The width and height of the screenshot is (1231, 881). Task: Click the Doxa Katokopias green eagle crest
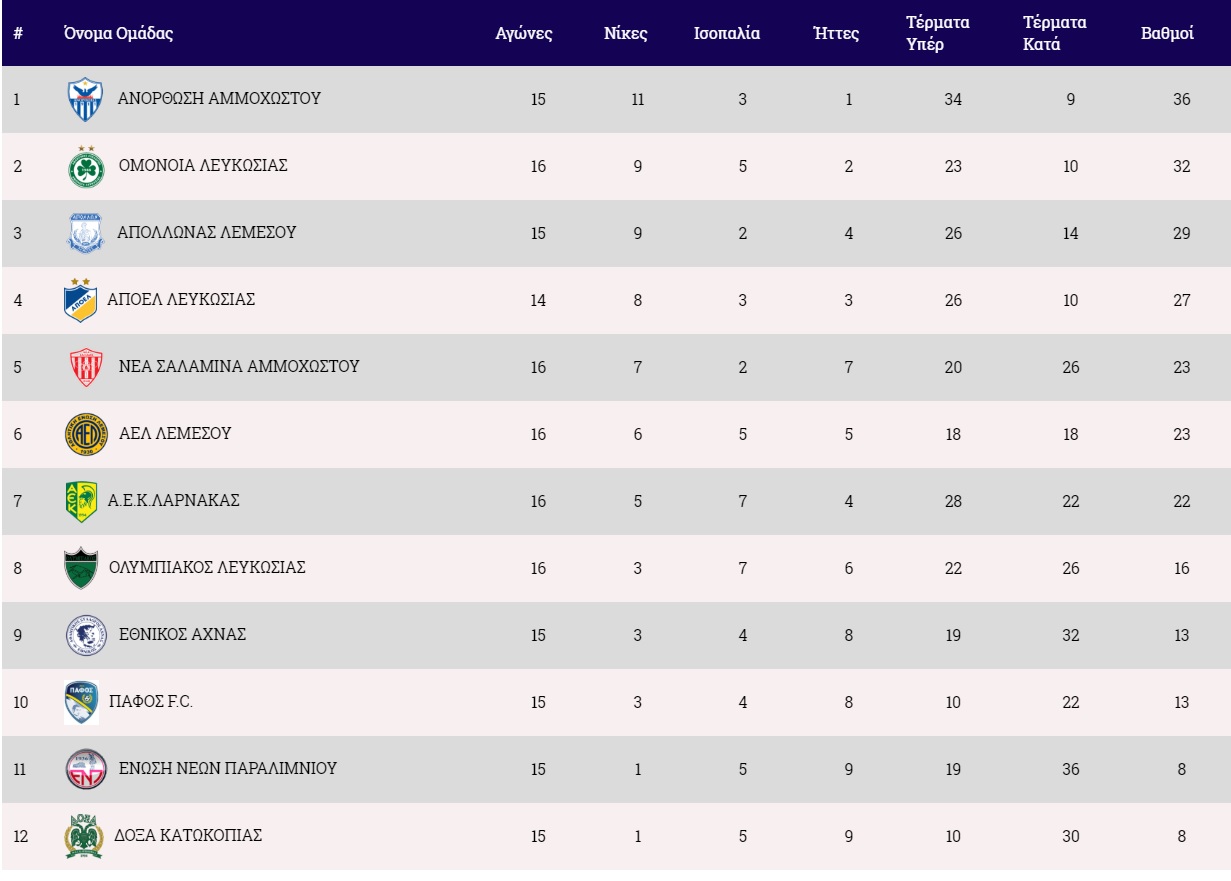84,837
